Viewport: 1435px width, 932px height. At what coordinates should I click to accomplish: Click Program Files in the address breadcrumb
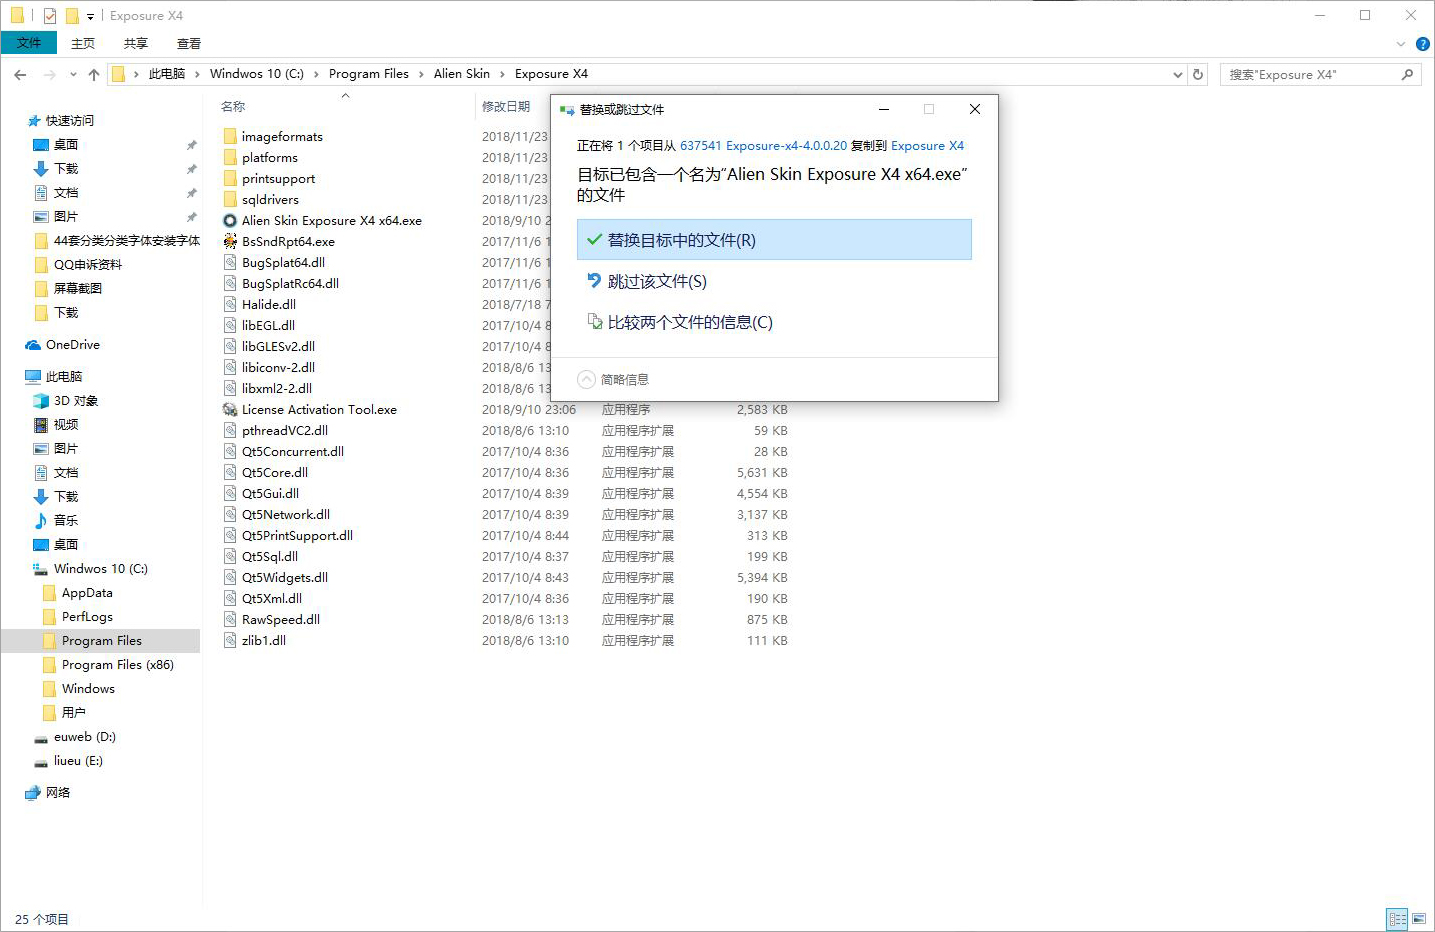[x=369, y=74]
